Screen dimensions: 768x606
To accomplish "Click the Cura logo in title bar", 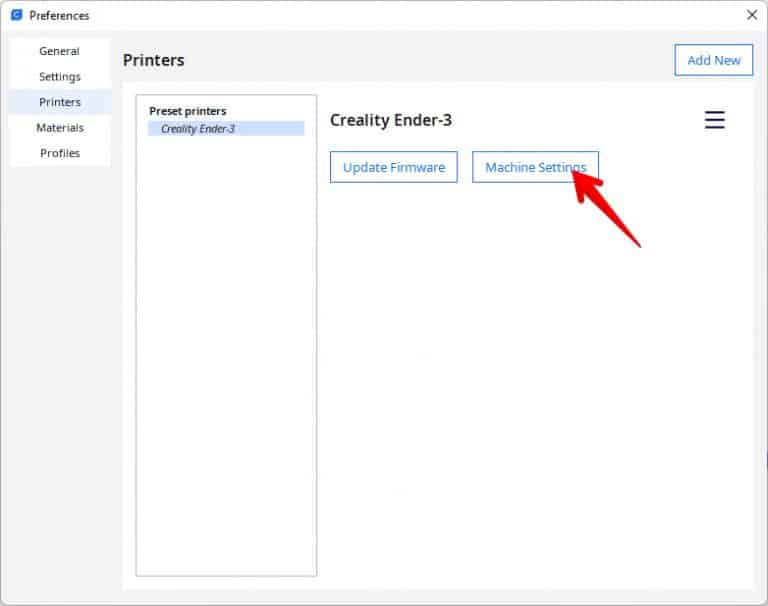I will tap(17, 15).
